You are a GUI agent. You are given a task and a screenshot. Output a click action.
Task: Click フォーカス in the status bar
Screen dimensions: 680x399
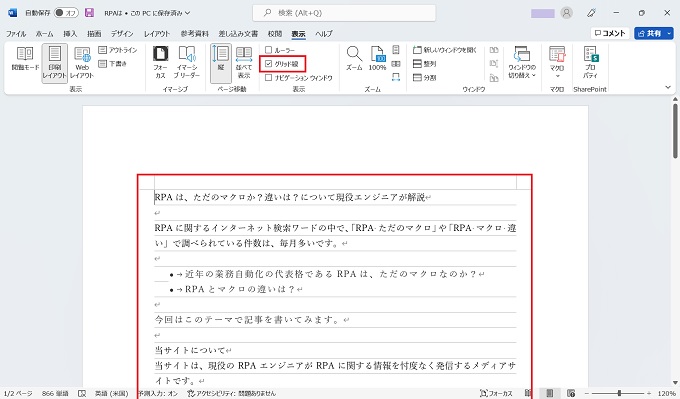497,393
